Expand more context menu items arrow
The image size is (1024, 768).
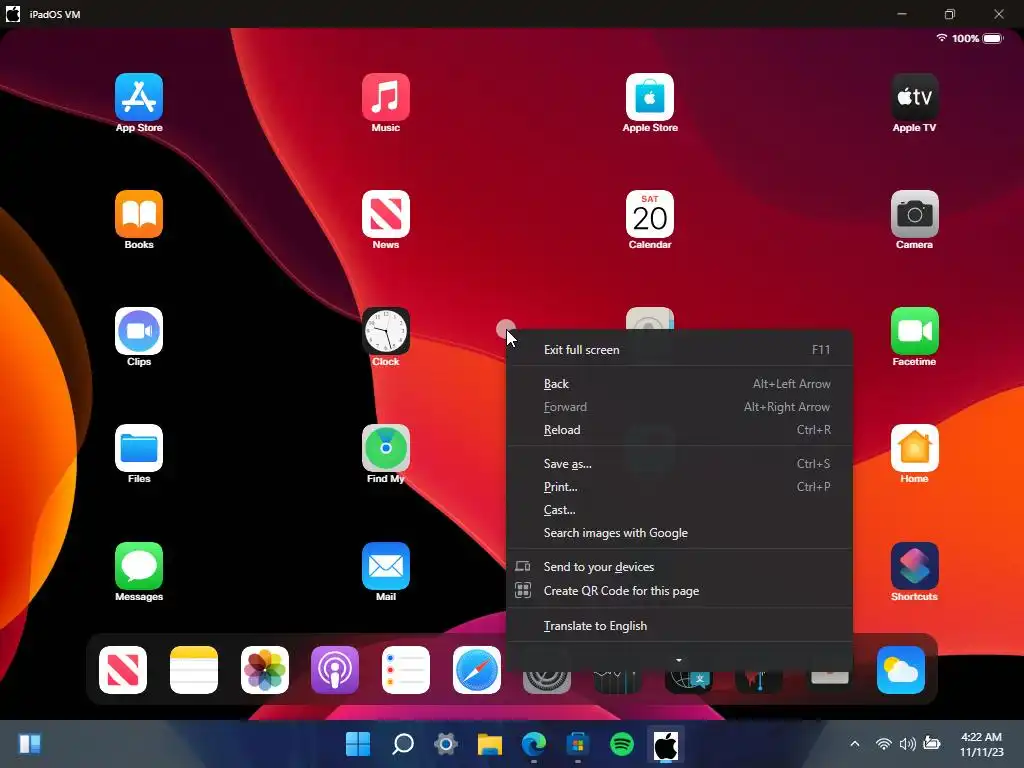[x=679, y=660]
